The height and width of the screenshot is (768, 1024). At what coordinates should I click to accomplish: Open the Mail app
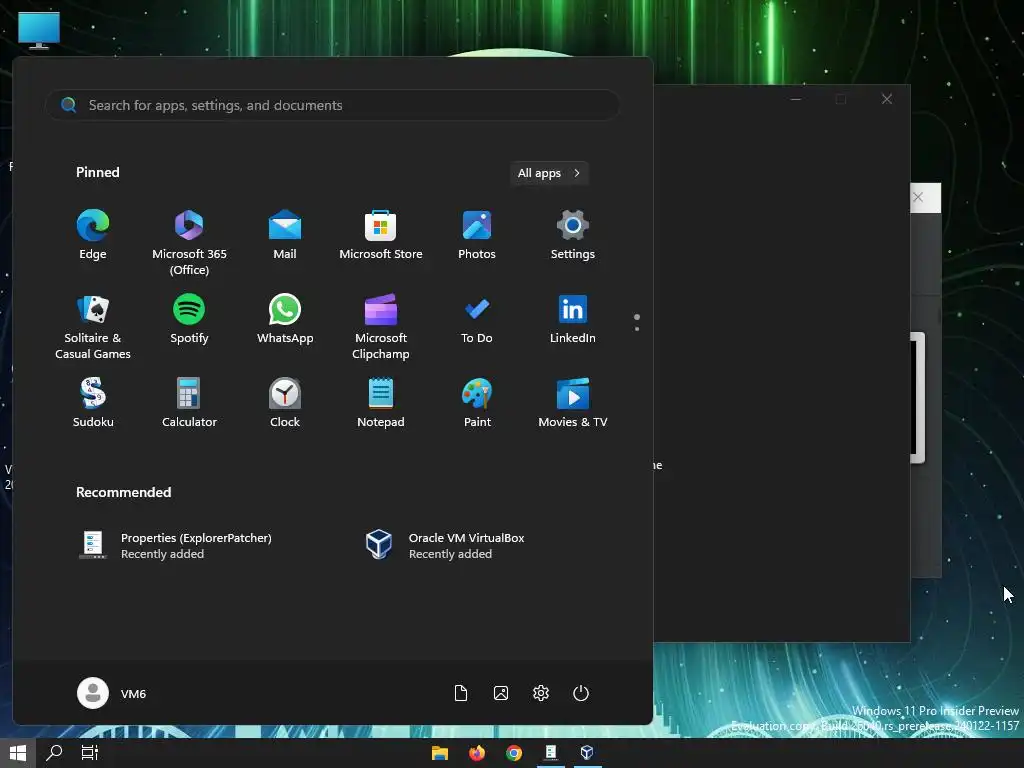285,235
